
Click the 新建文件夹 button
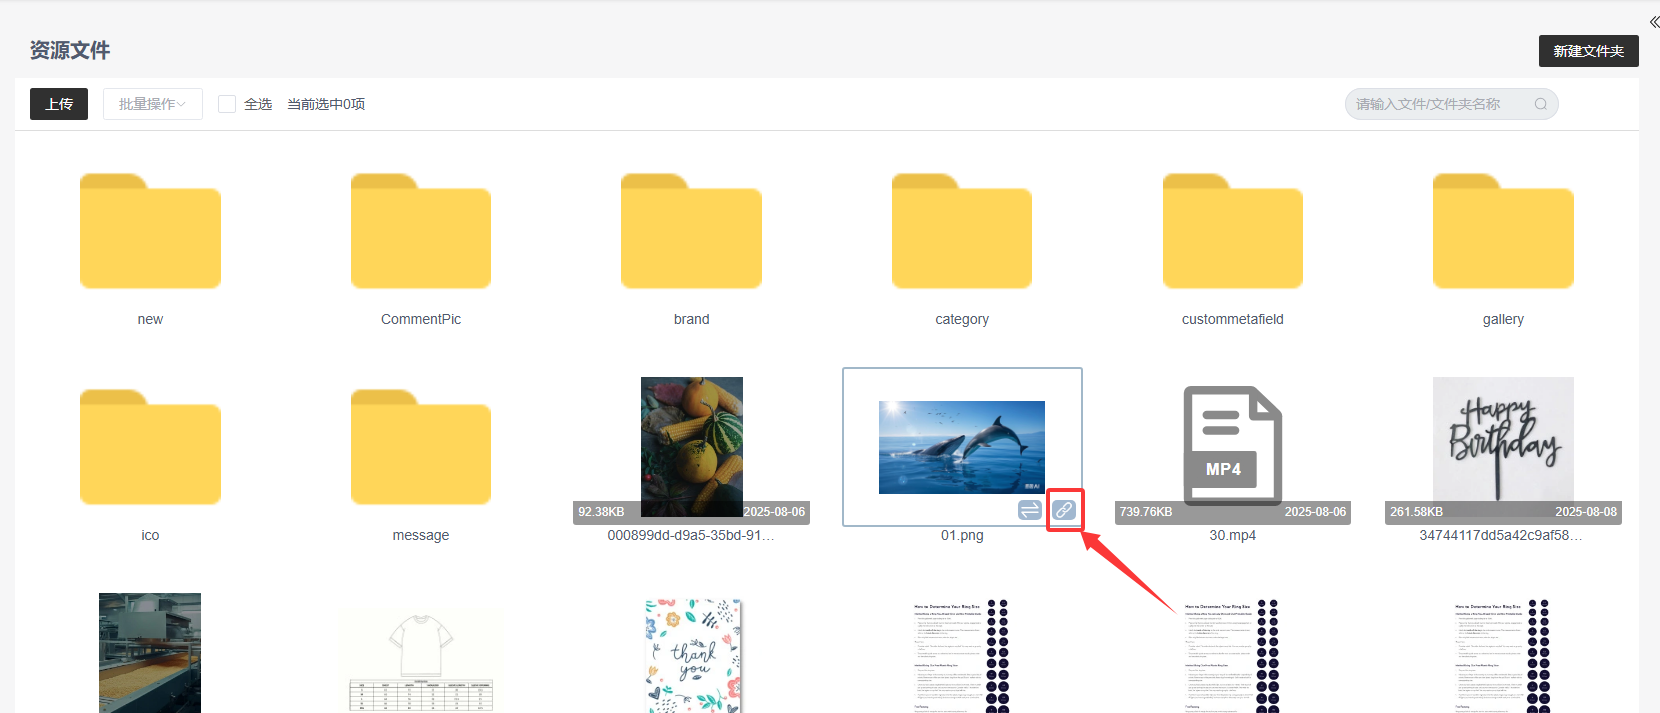pos(1588,51)
